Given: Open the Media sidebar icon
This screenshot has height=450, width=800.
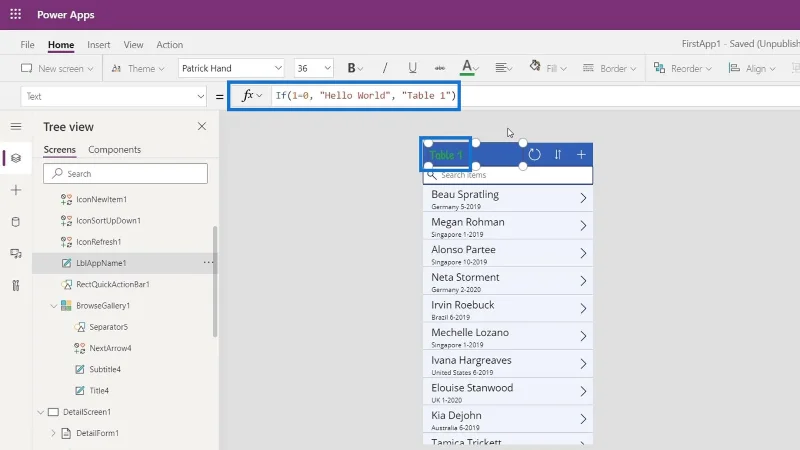Looking at the screenshot, I should click(x=16, y=254).
